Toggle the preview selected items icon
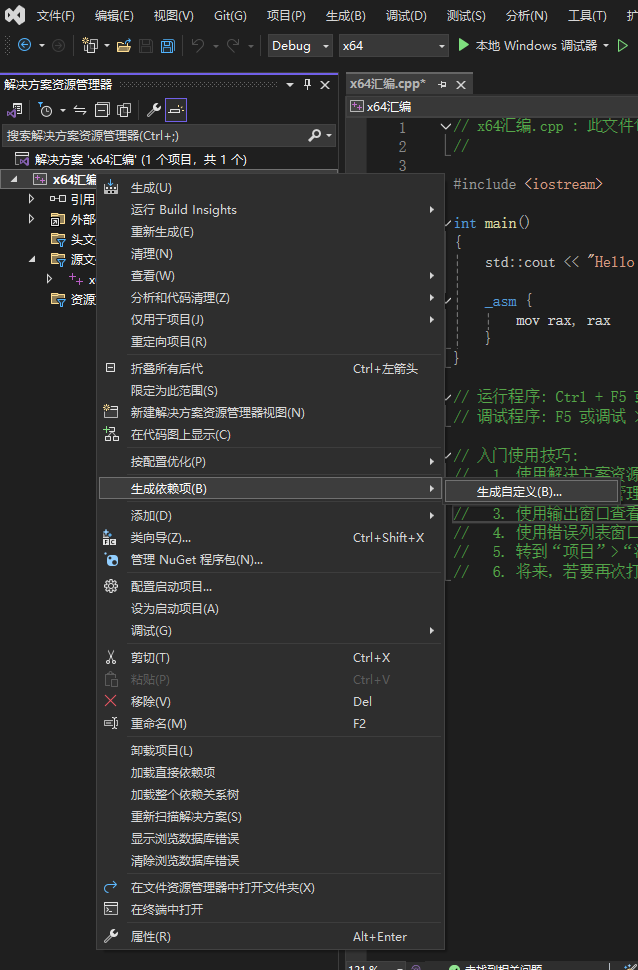Image resolution: width=638 pixels, height=970 pixels. [x=176, y=110]
